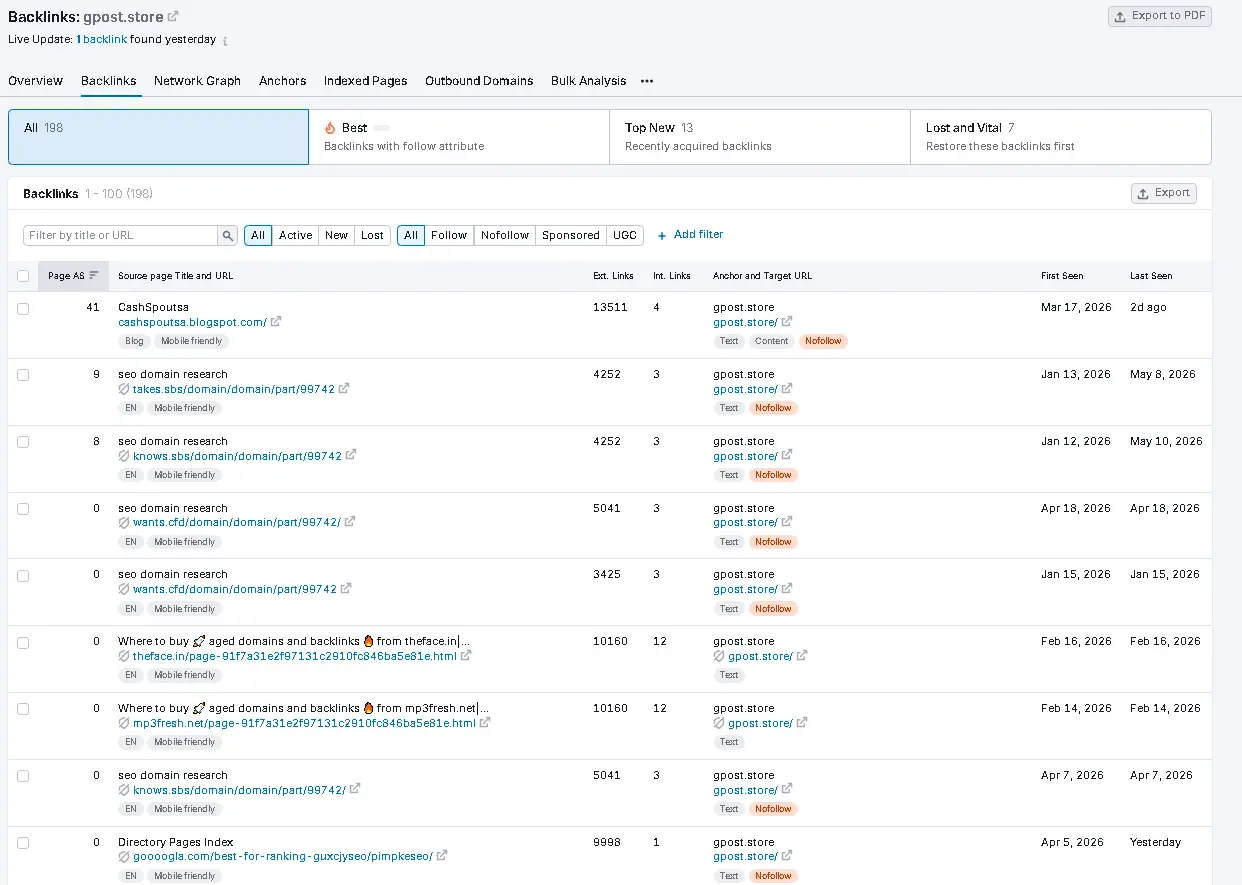Click the Mar 17, 2026 first seen date
This screenshot has height=885, width=1242.
pos(1076,308)
